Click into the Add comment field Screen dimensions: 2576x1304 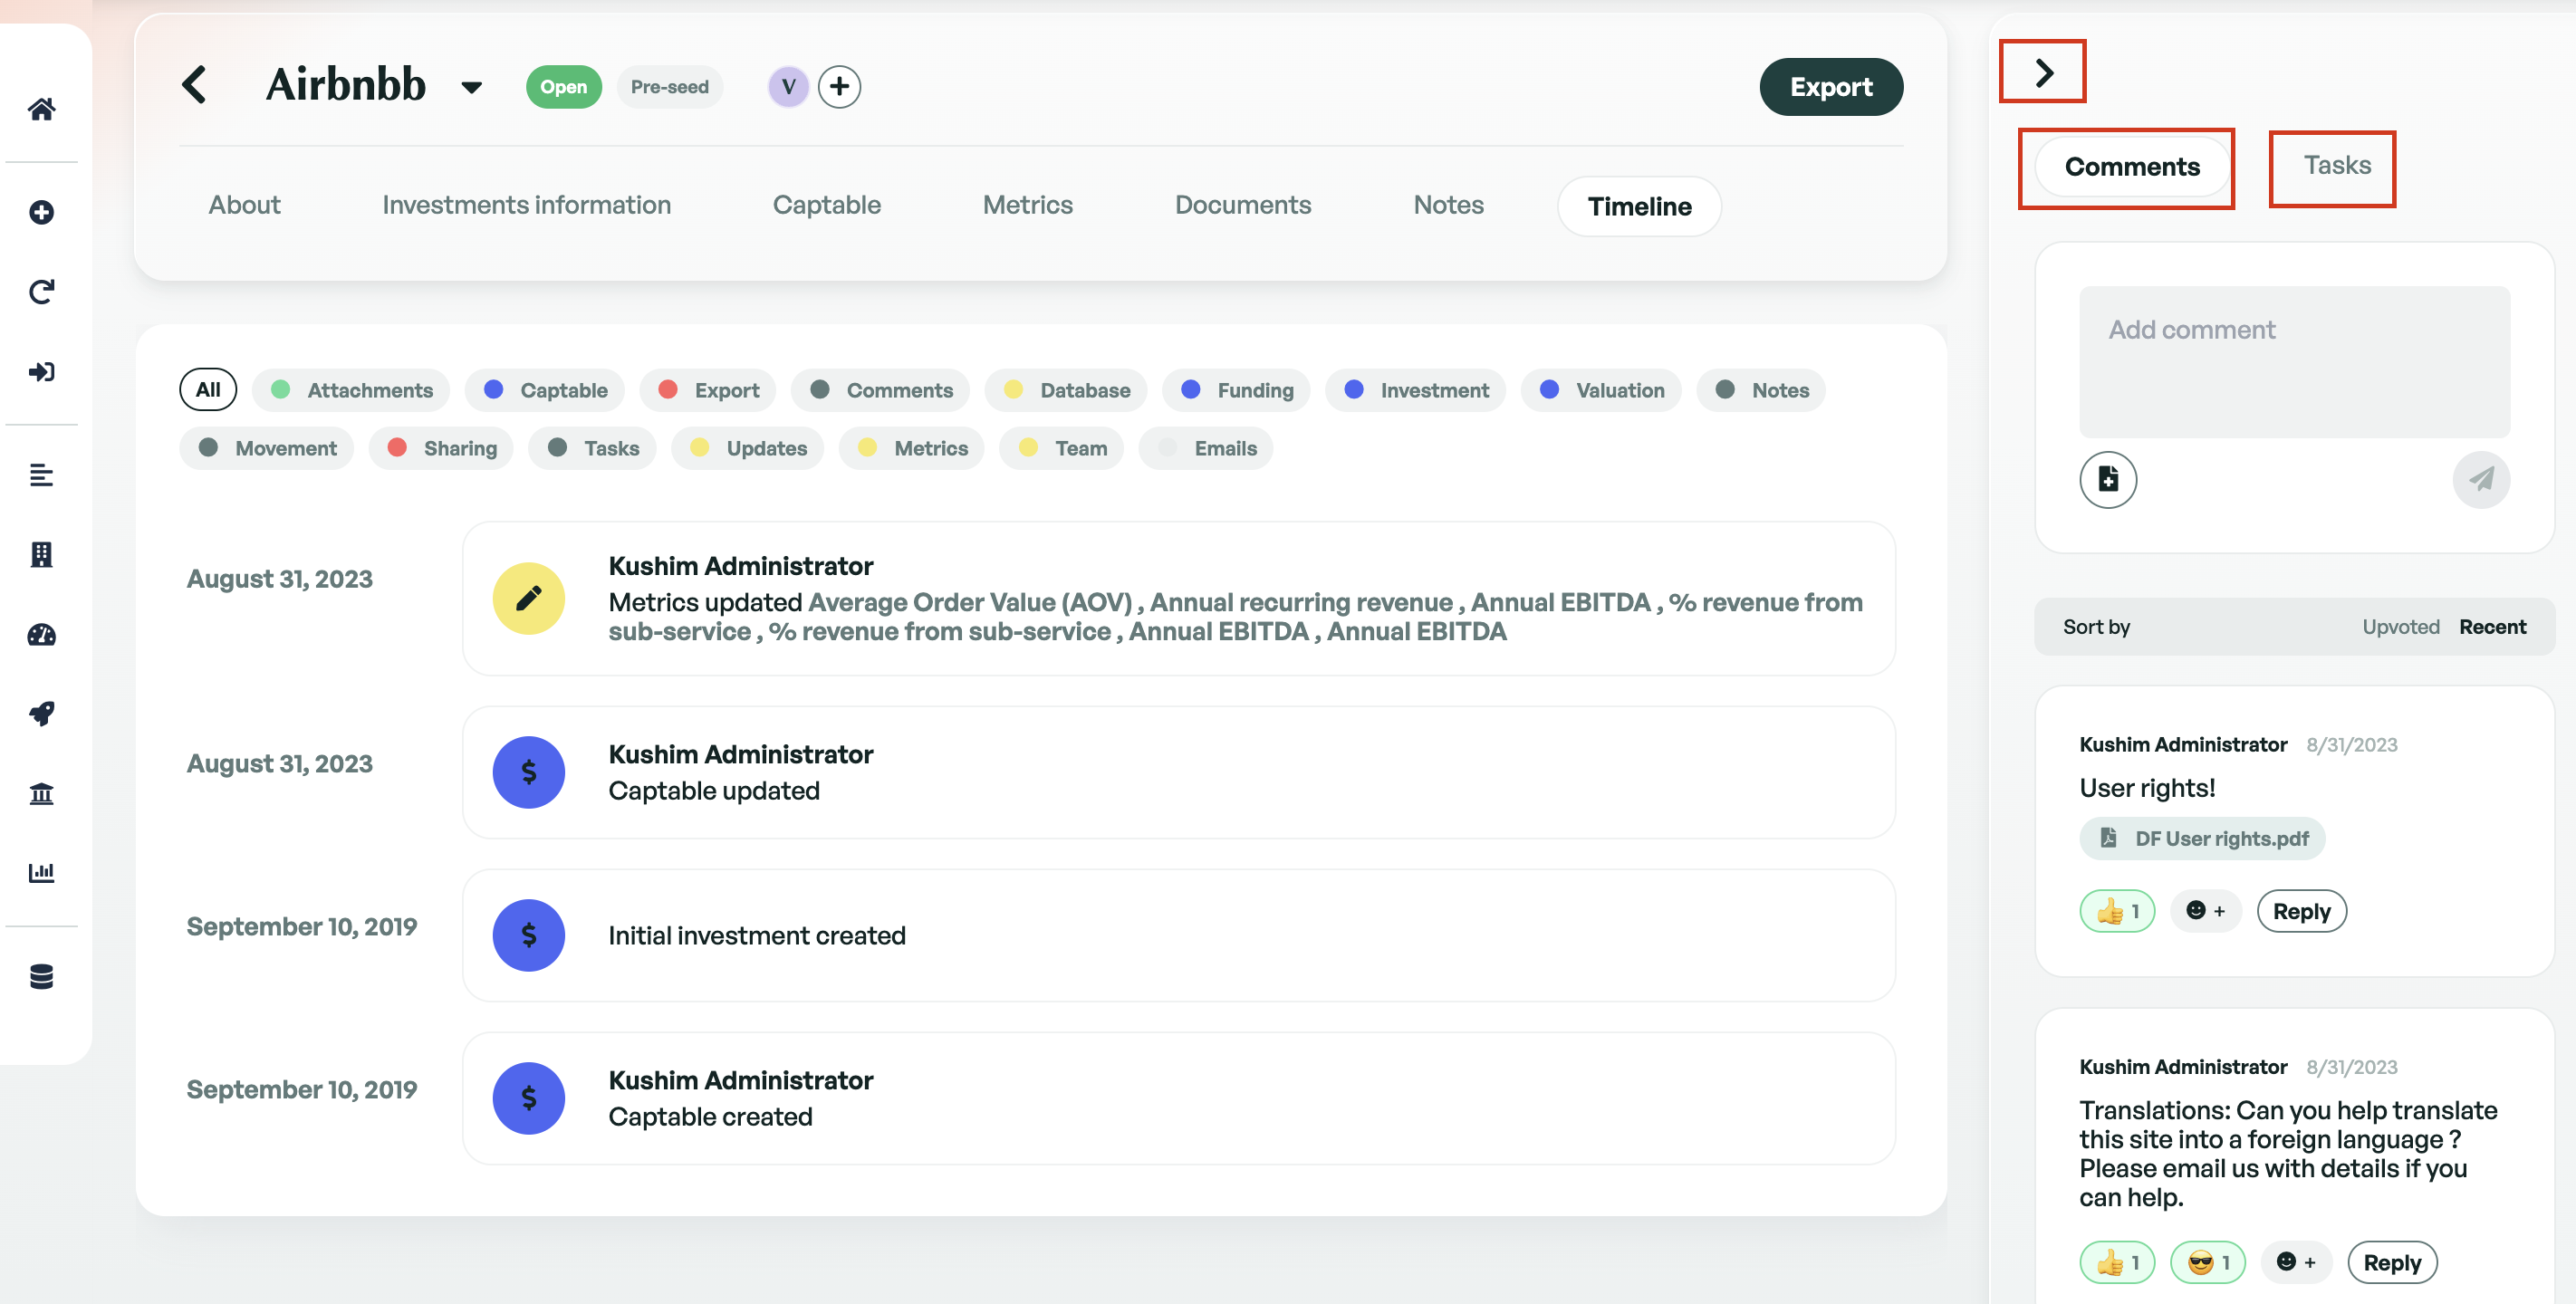click(x=2294, y=362)
